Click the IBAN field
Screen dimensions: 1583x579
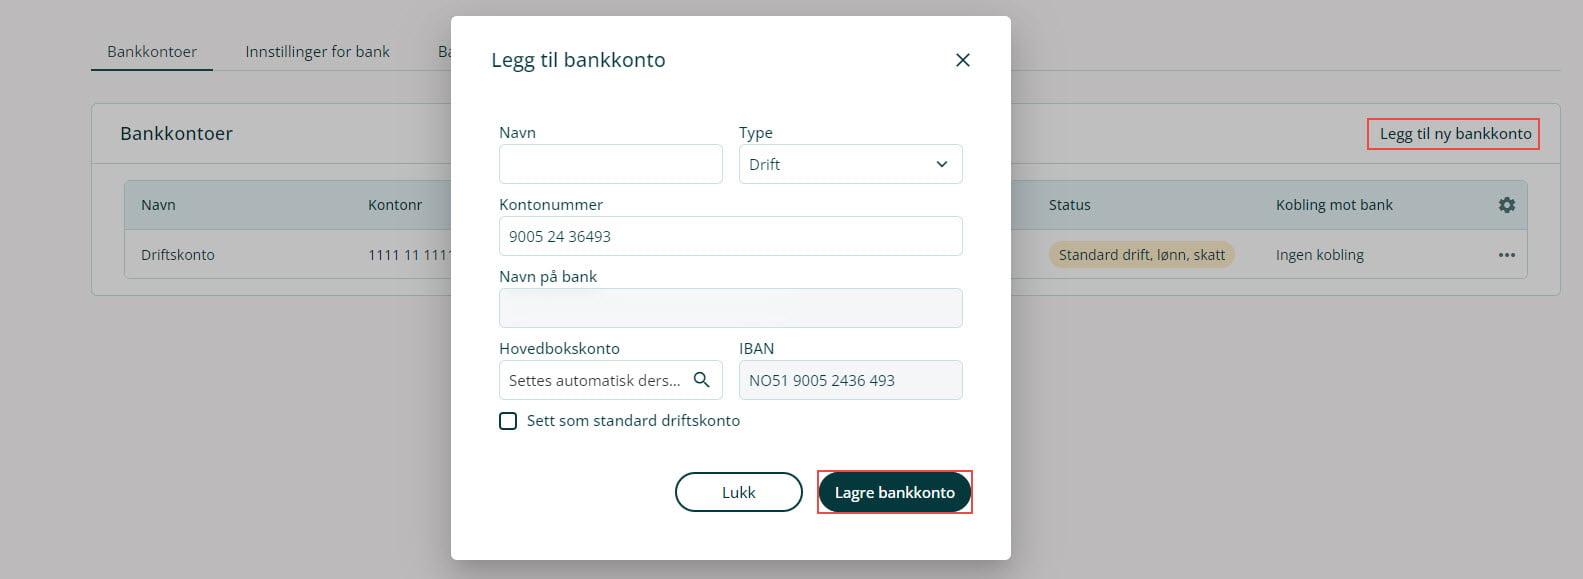(x=850, y=380)
